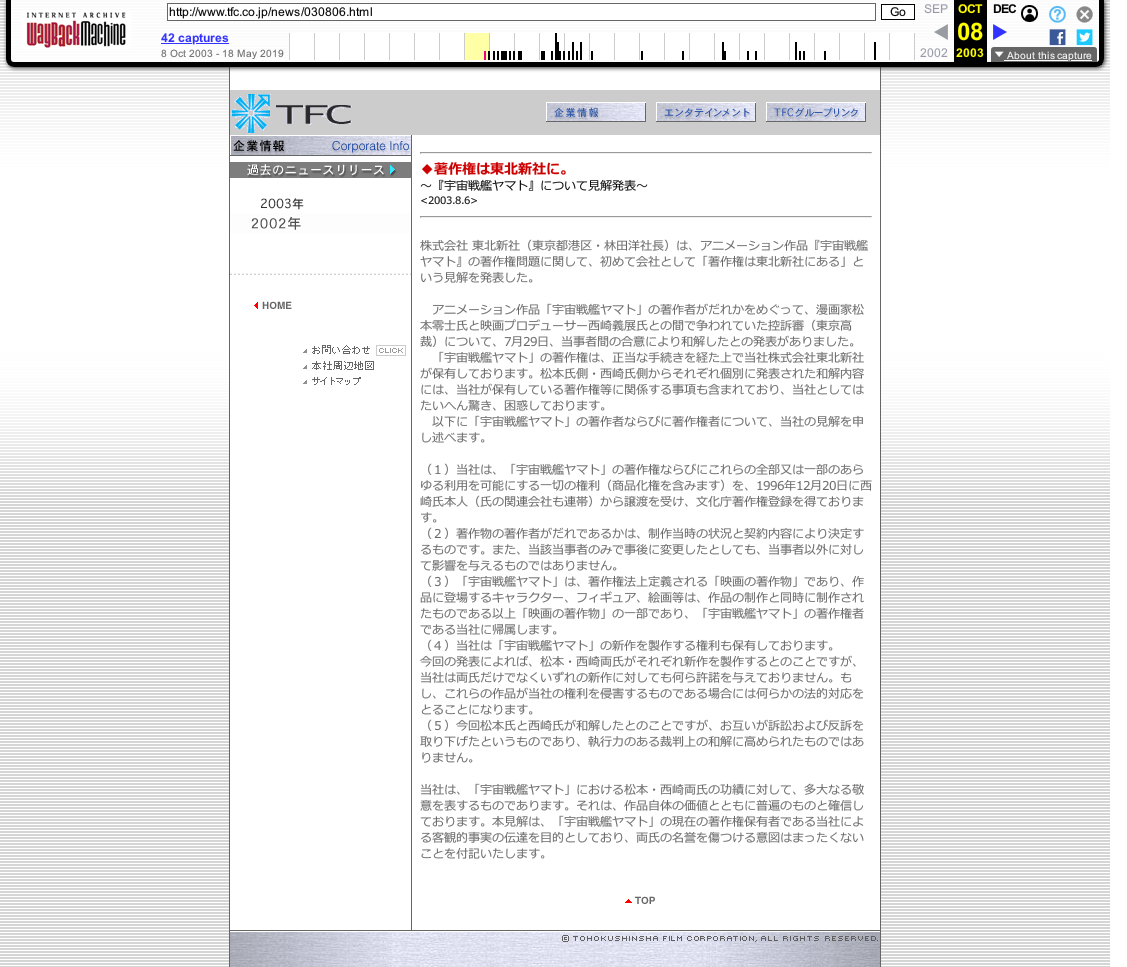Click the CLICK badge beside お問い合わせ

(391, 351)
